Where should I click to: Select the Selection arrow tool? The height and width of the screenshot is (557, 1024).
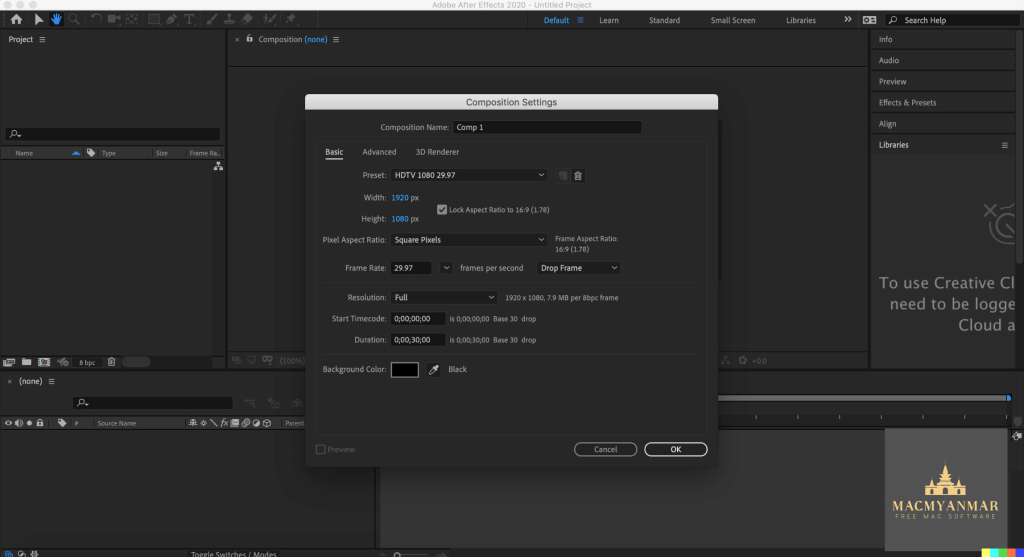point(39,20)
